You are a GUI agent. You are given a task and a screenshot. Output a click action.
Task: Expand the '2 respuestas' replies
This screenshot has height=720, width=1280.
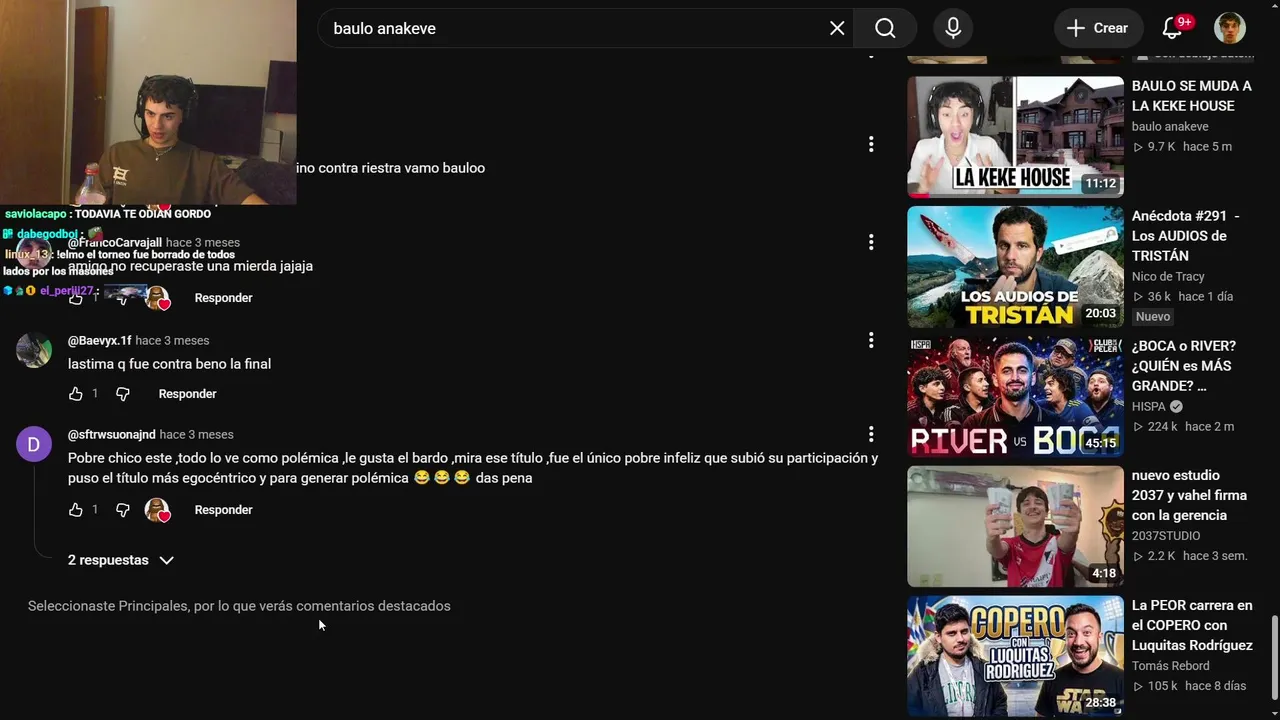coord(121,560)
